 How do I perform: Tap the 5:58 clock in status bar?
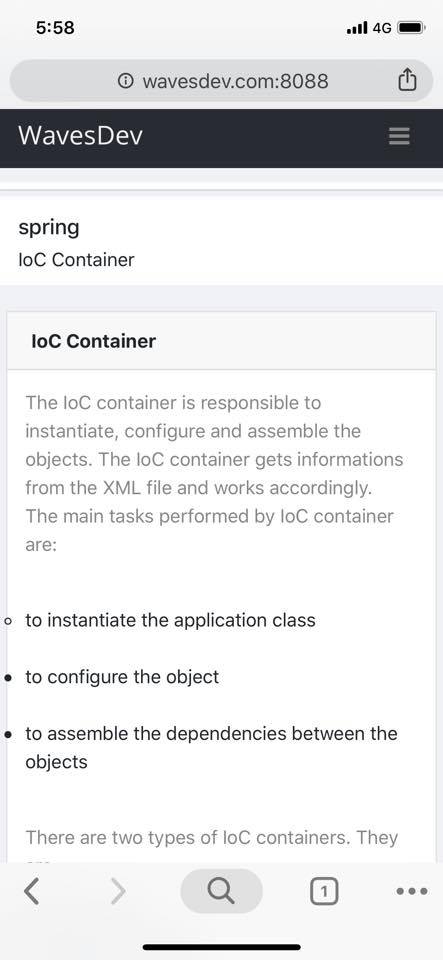(x=55, y=28)
